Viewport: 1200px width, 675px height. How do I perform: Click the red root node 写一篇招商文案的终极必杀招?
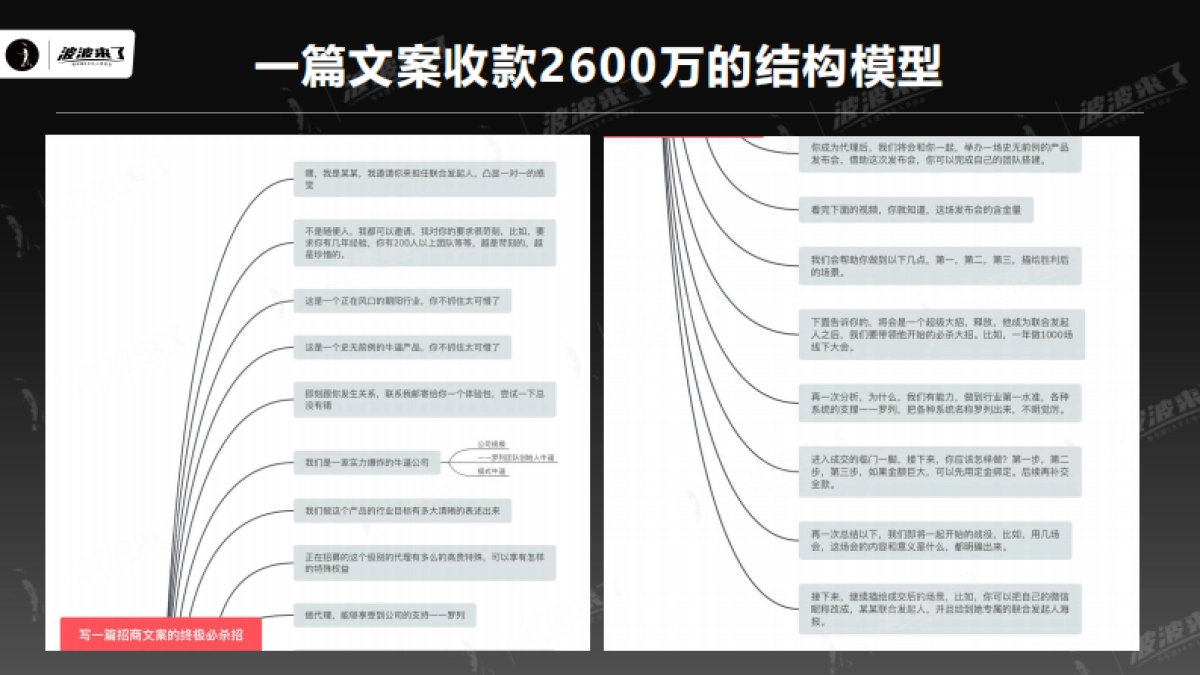click(x=160, y=633)
